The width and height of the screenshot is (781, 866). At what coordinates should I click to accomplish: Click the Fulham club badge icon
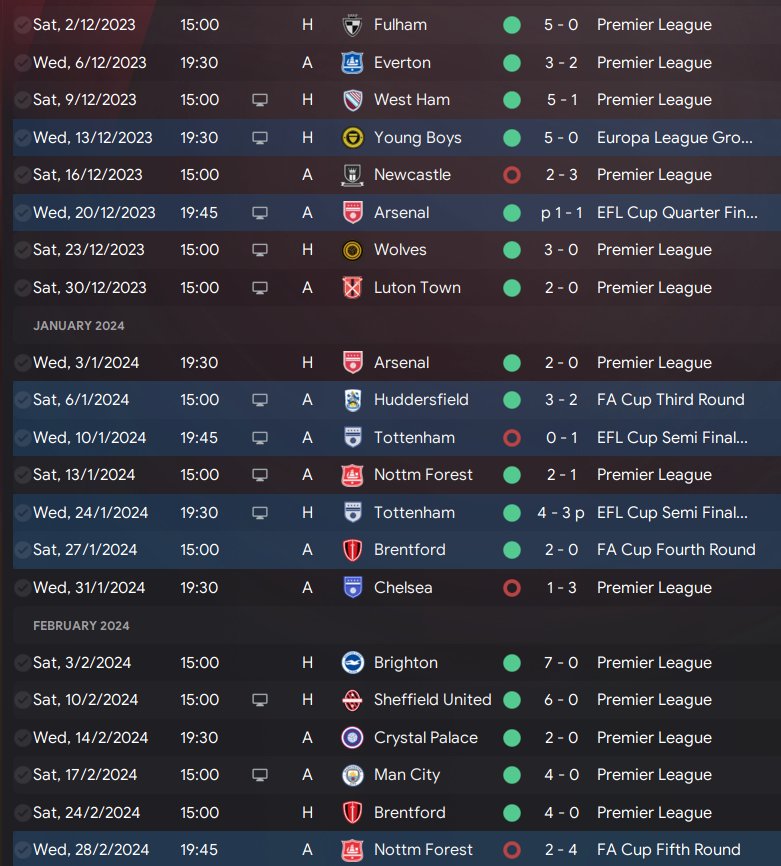click(x=351, y=25)
